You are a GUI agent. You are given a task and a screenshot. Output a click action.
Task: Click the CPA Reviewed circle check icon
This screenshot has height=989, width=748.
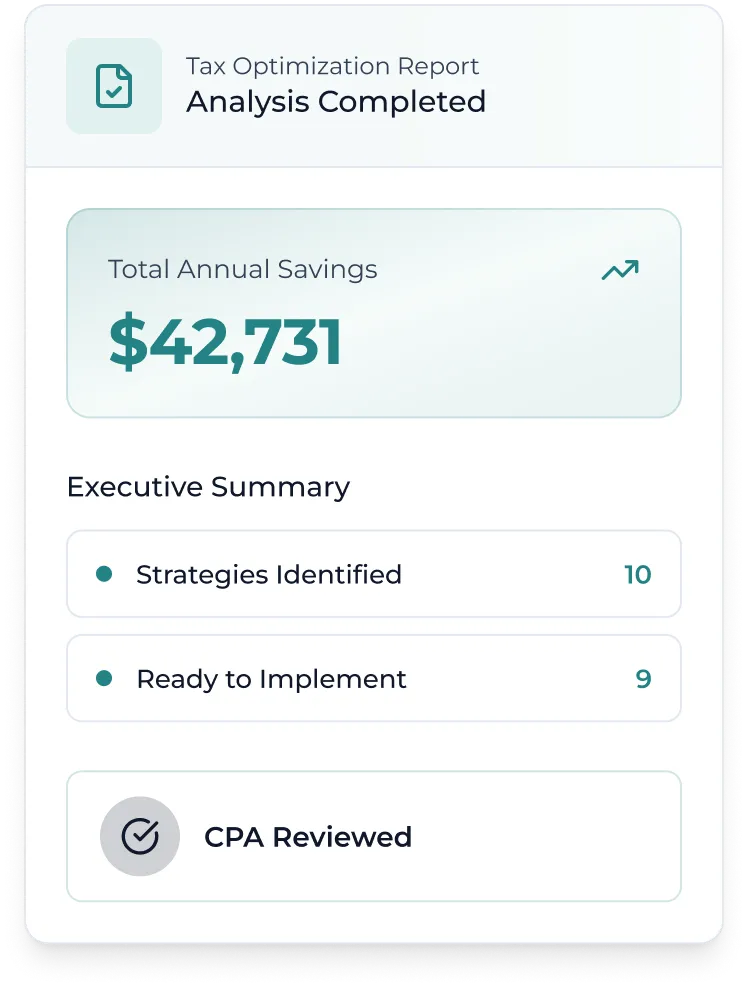pyautogui.click(x=140, y=837)
